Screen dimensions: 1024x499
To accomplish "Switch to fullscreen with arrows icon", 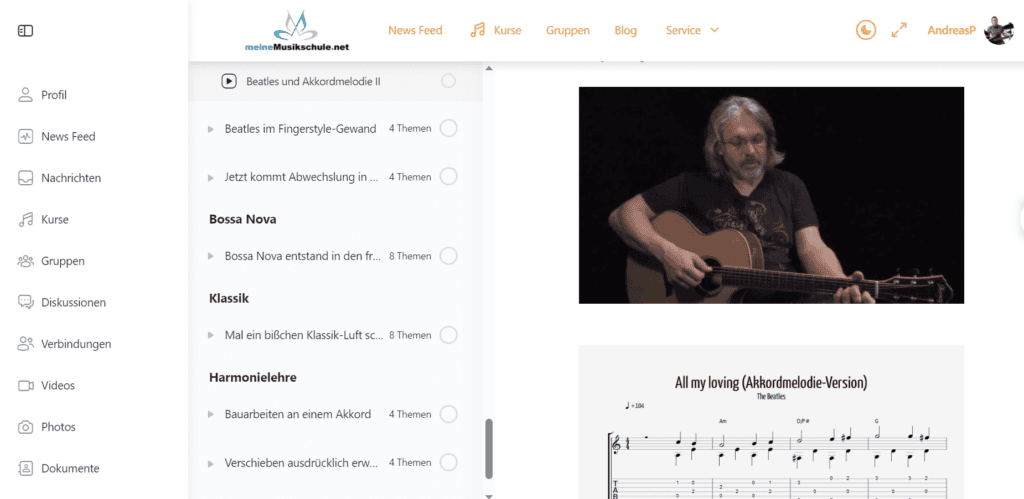I will [x=899, y=30].
